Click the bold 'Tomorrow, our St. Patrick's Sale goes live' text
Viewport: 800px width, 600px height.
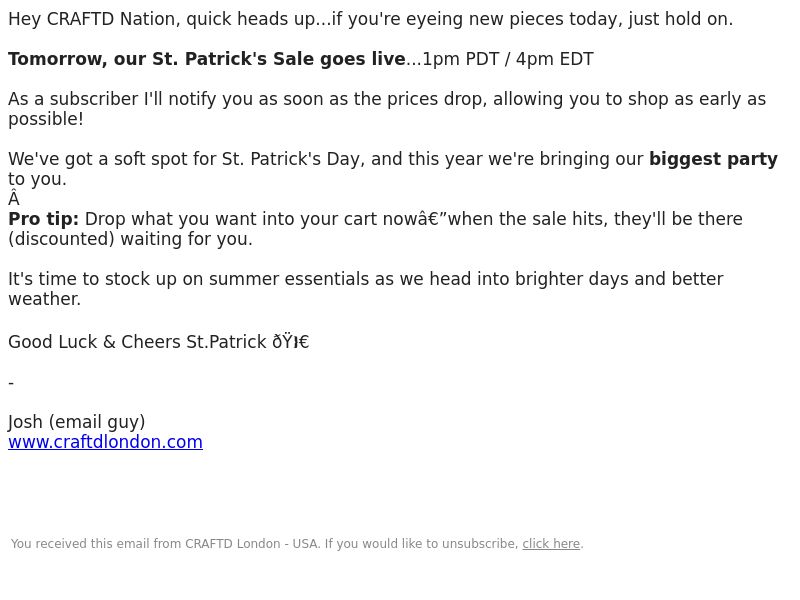pos(207,59)
